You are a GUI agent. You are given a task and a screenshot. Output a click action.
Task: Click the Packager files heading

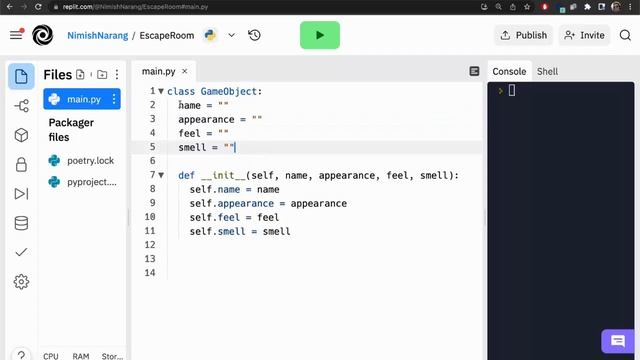(71, 130)
